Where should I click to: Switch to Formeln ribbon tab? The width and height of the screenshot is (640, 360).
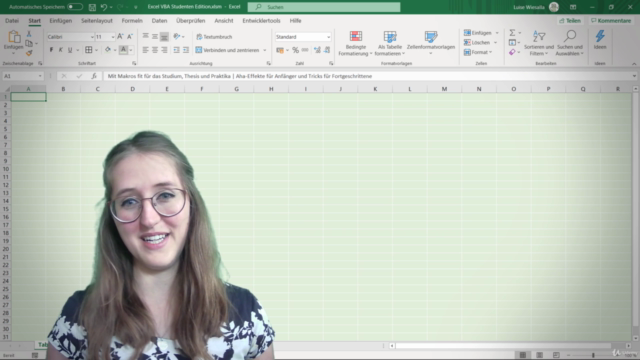pyautogui.click(x=132, y=20)
